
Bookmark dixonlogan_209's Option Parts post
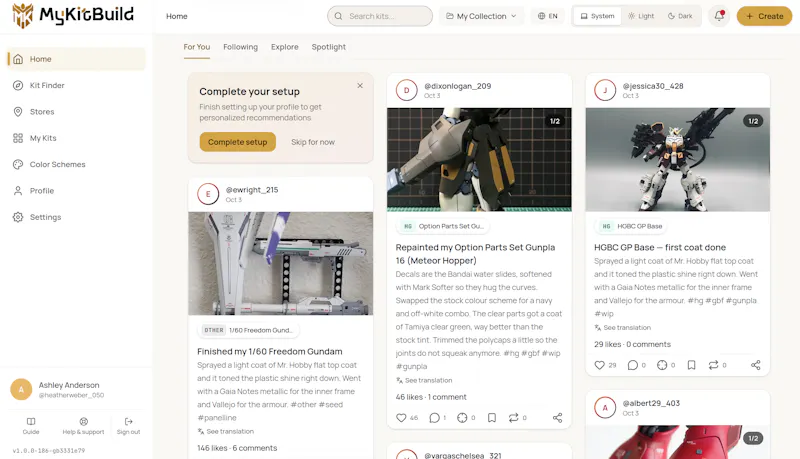tap(492, 418)
